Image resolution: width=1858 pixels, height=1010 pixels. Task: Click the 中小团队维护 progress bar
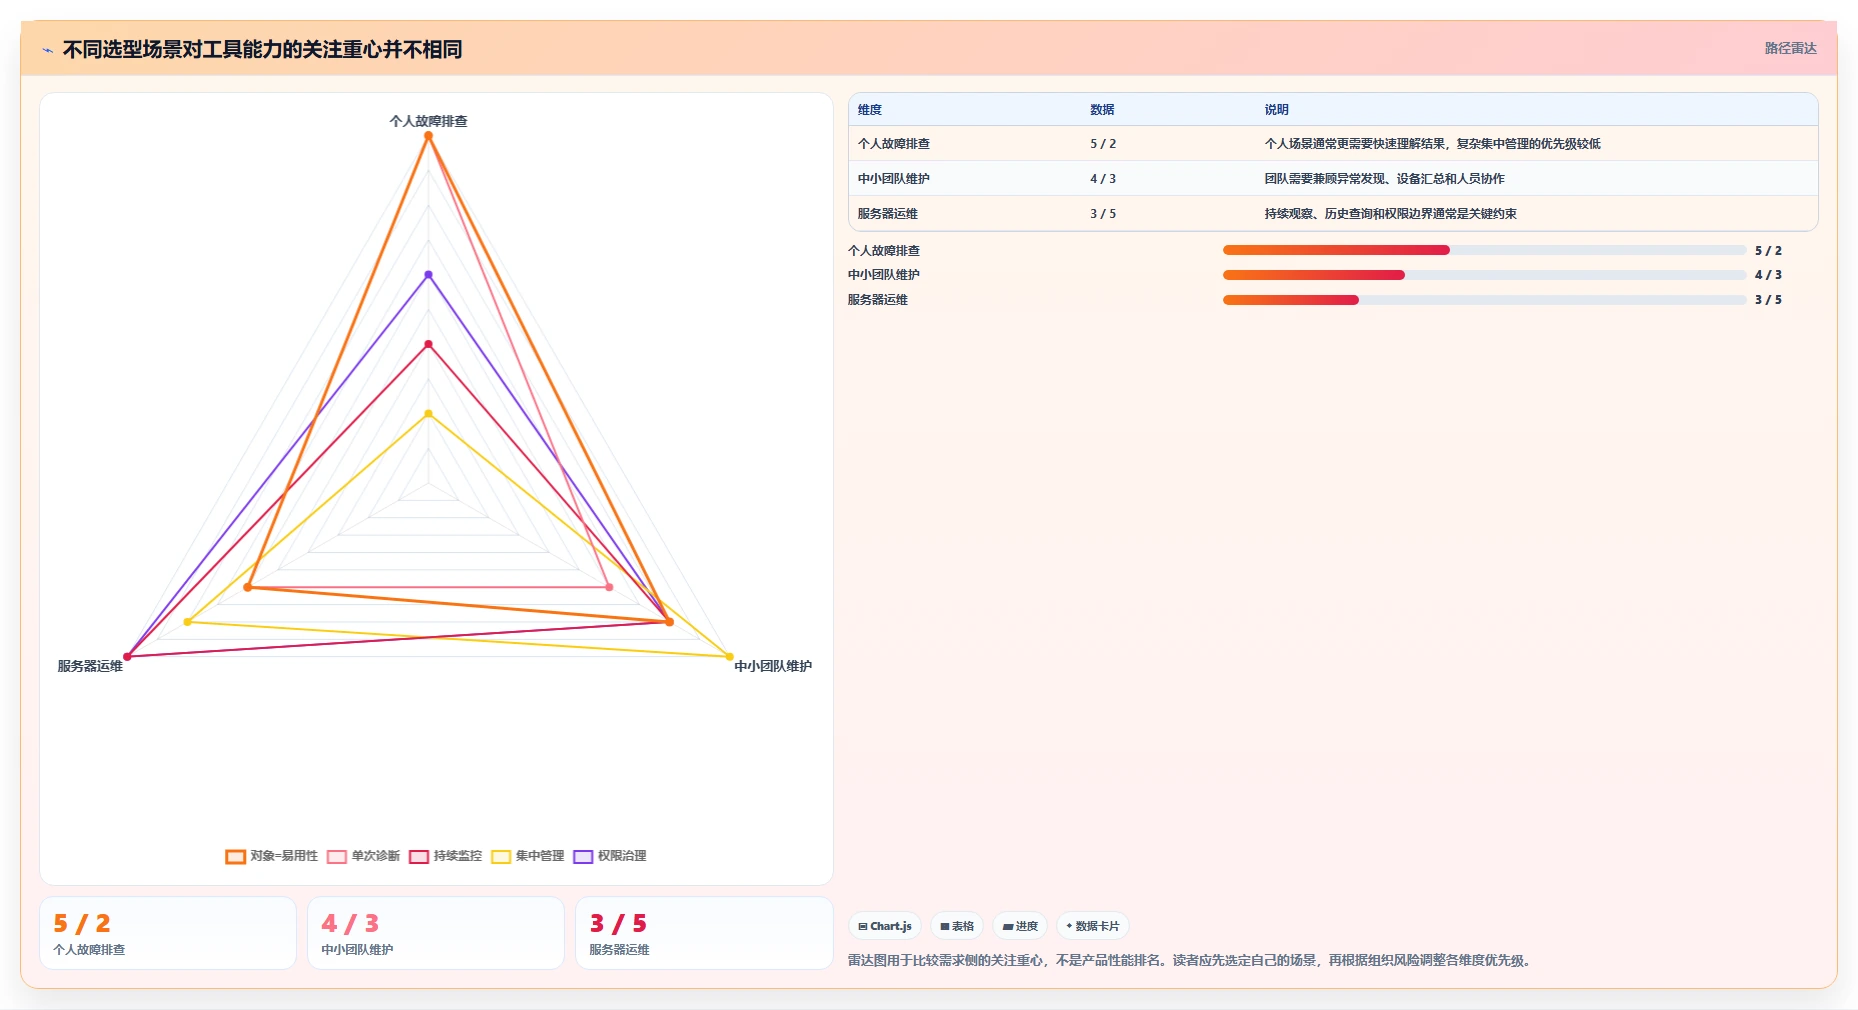click(1484, 275)
